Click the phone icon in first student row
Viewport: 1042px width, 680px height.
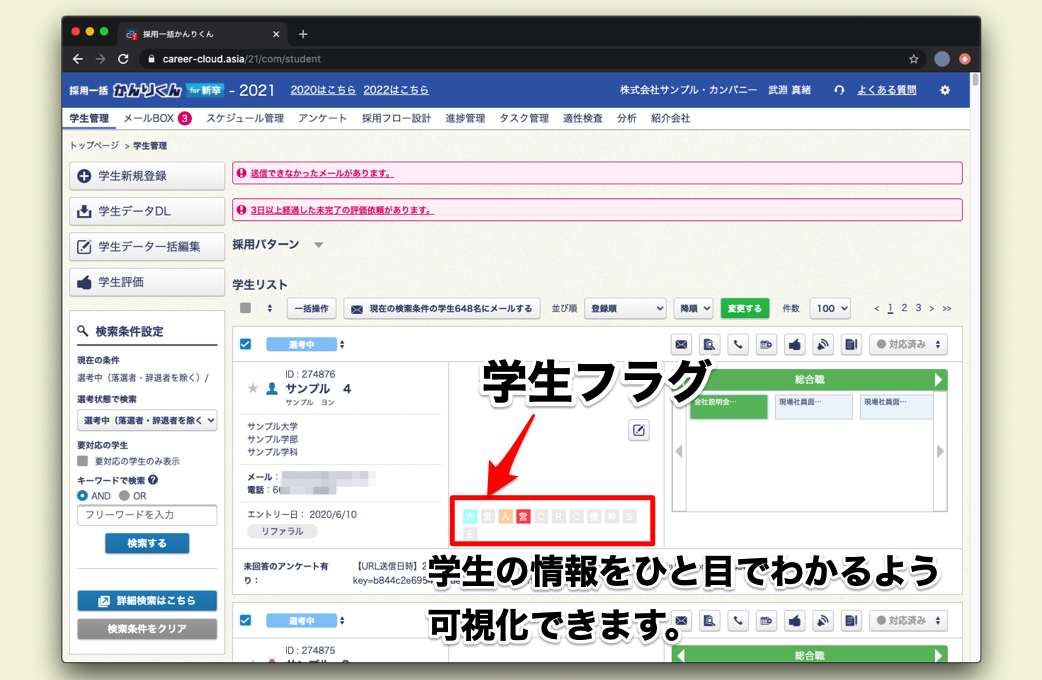tap(738, 344)
